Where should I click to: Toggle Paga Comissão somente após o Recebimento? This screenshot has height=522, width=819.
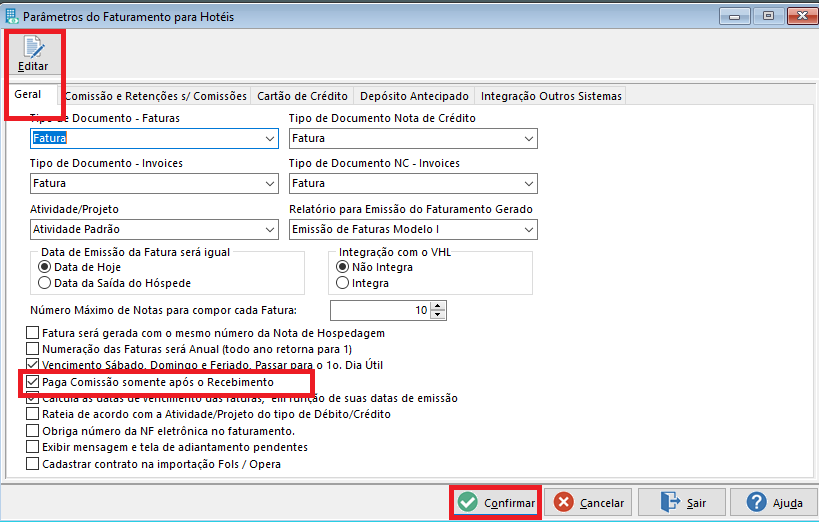32,382
